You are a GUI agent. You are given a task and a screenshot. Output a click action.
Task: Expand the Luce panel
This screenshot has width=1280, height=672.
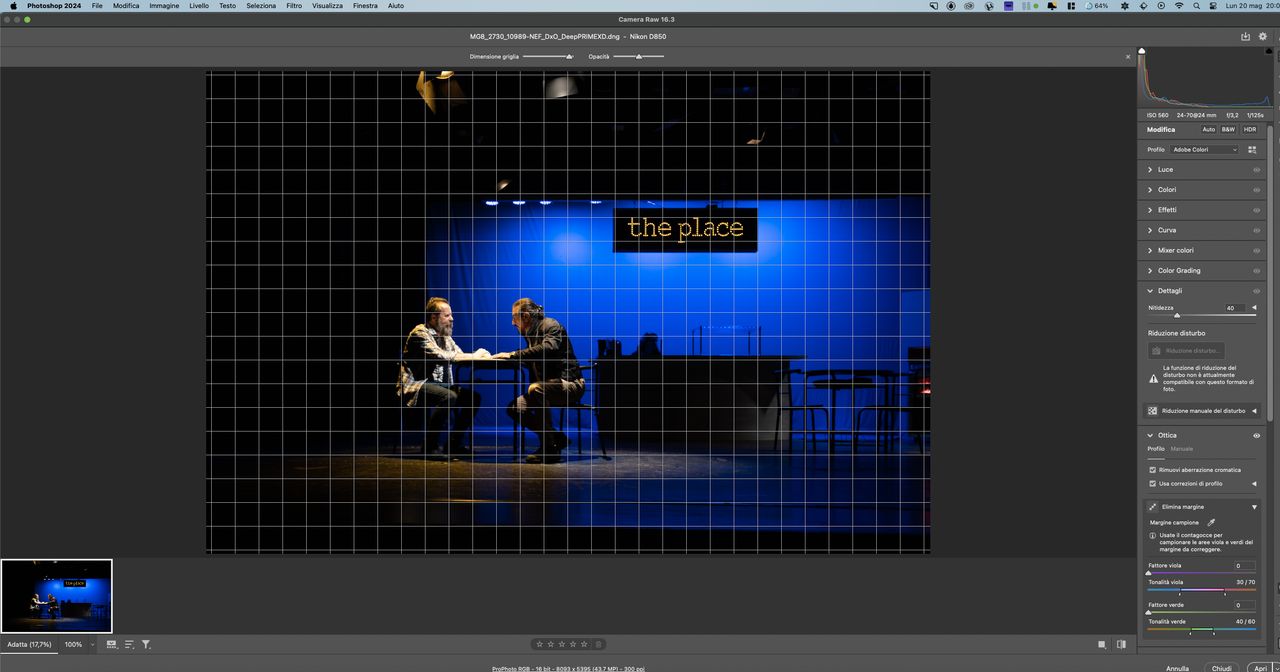[x=1151, y=170]
